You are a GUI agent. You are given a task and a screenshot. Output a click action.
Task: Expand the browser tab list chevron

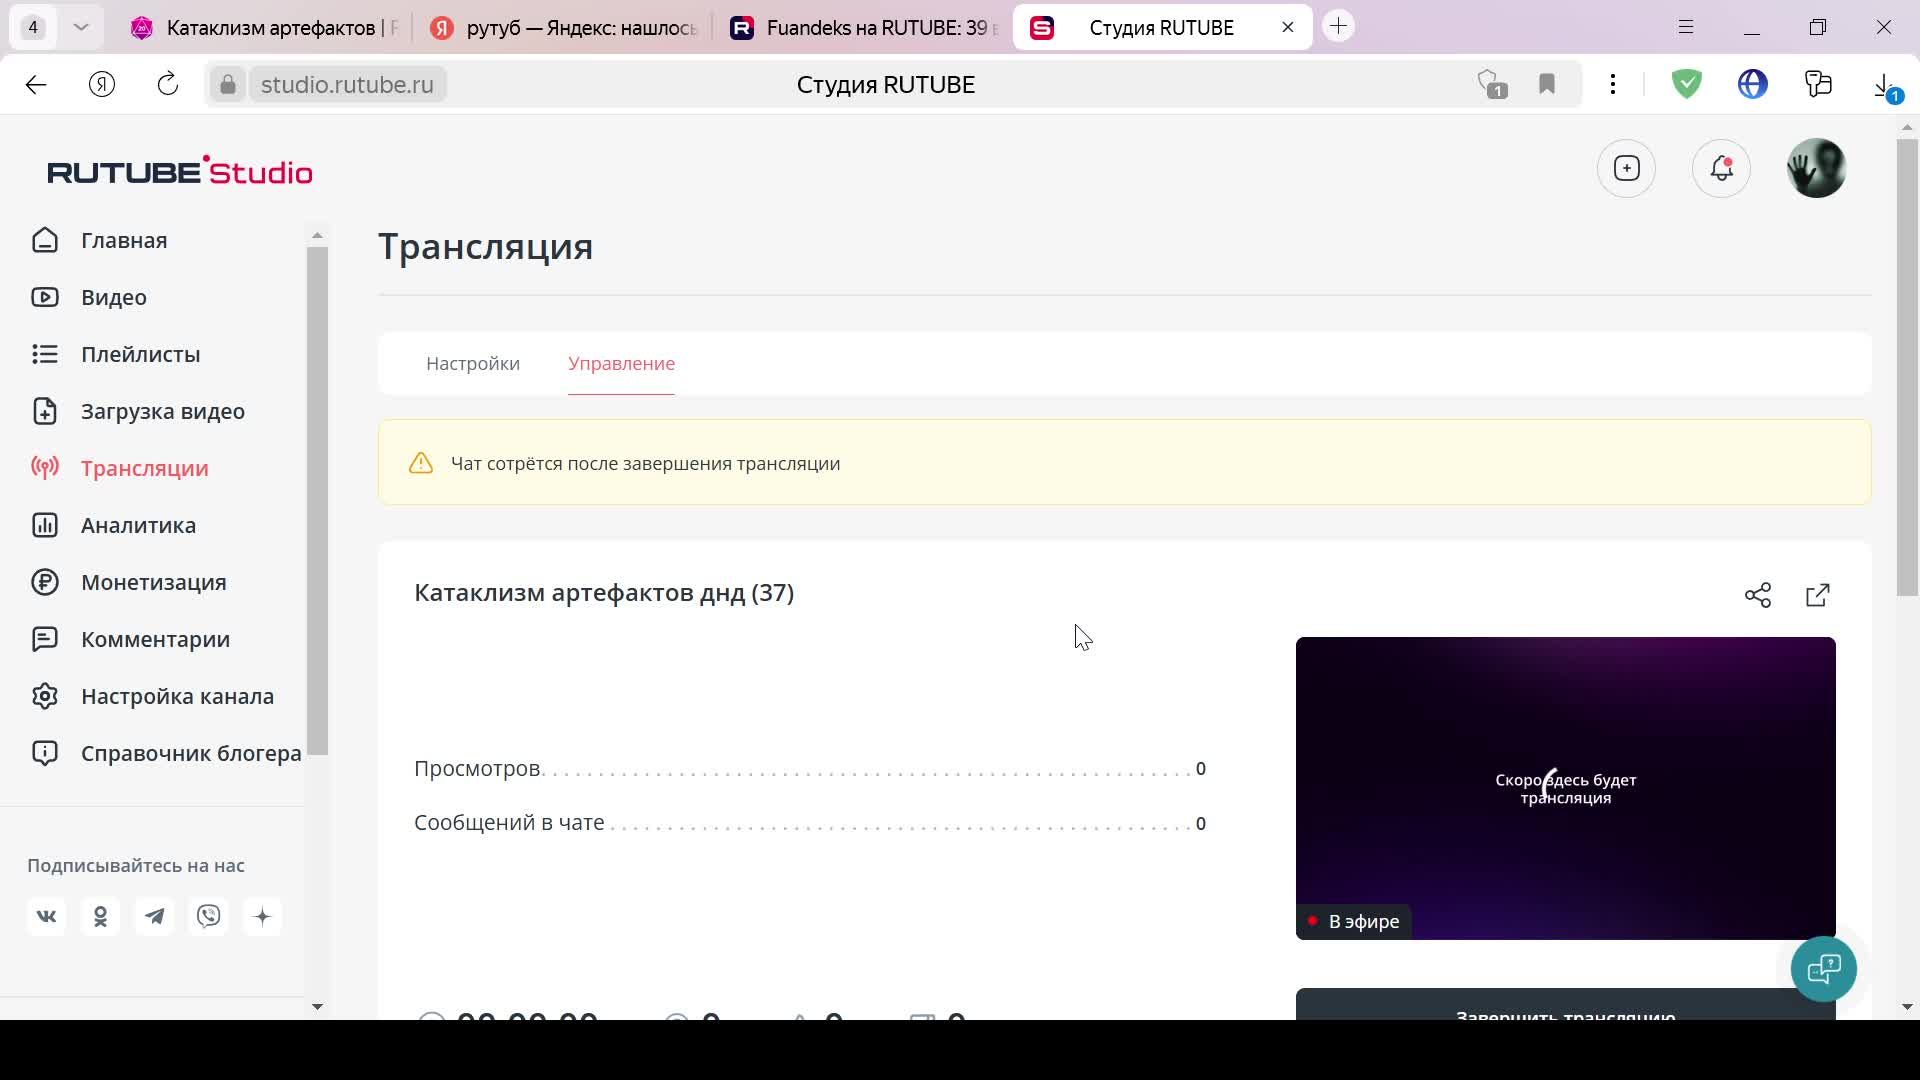pyautogui.click(x=81, y=27)
